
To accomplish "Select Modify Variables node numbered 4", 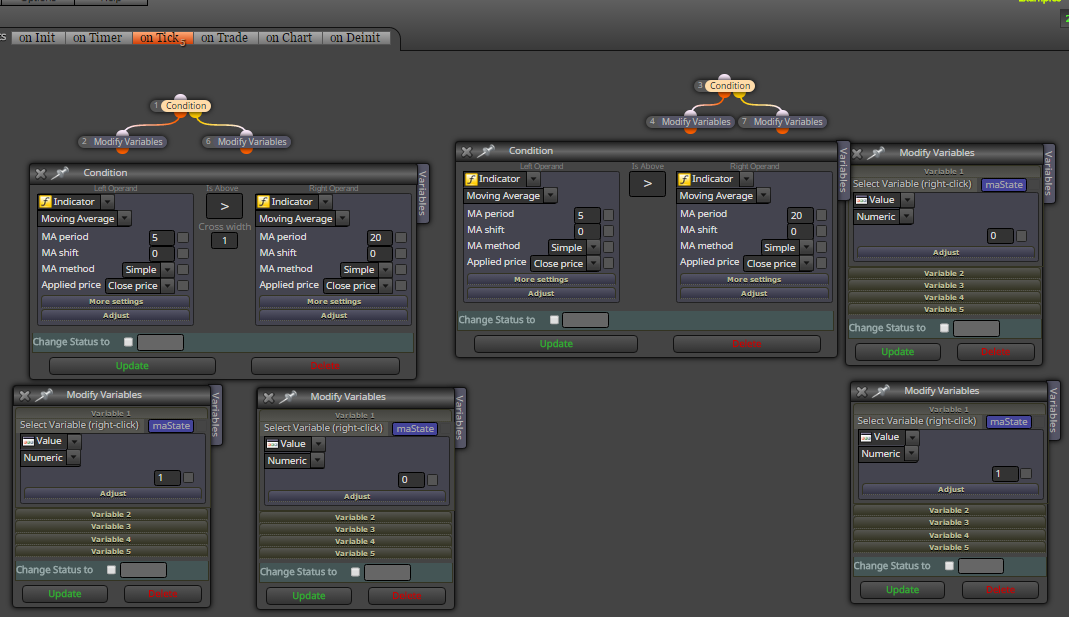I will point(695,122).
